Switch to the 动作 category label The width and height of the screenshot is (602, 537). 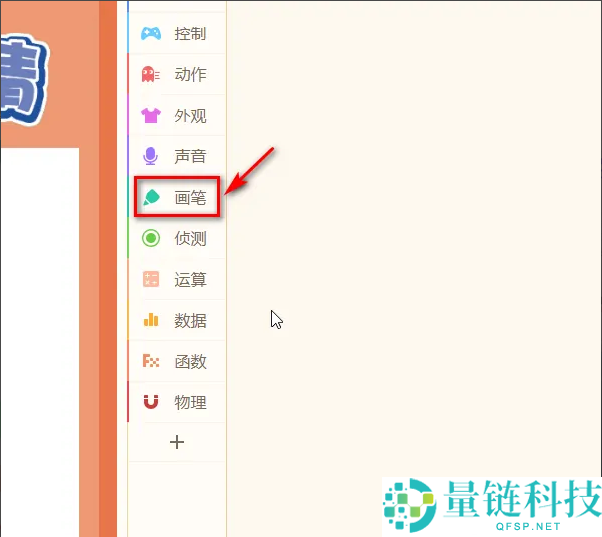(190, 74)
